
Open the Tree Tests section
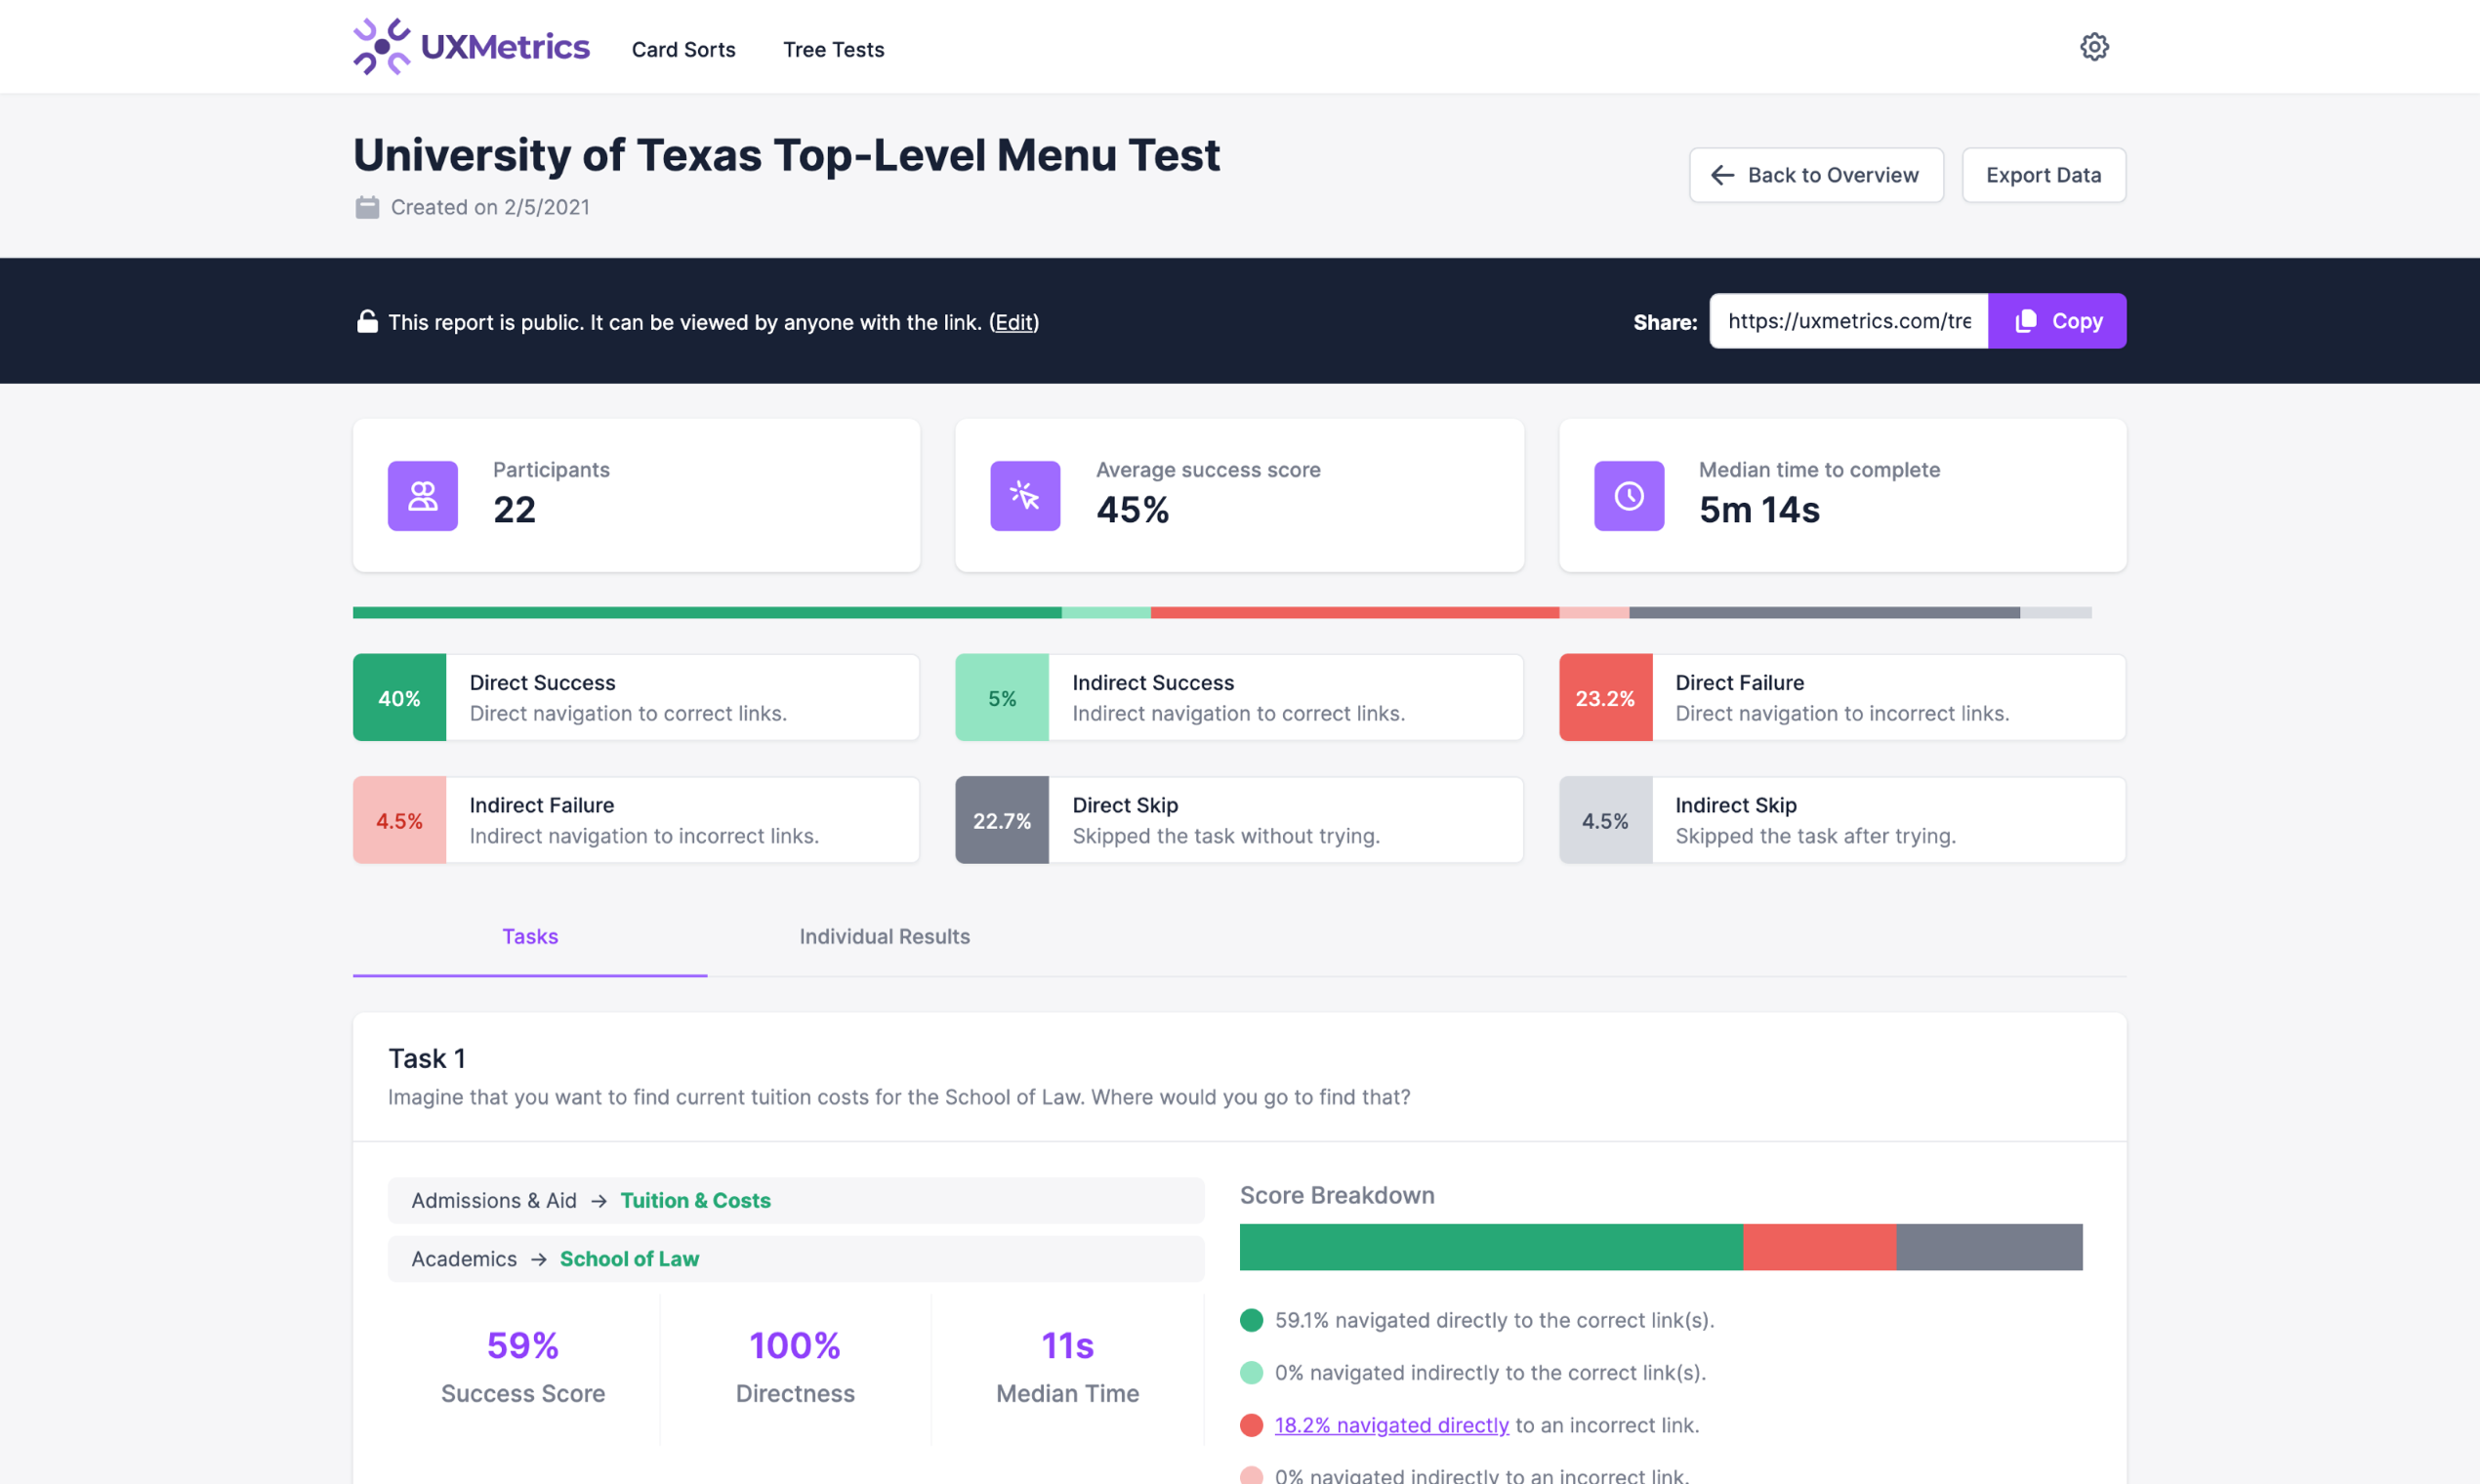pyautogui.click(x=833, y=49)
